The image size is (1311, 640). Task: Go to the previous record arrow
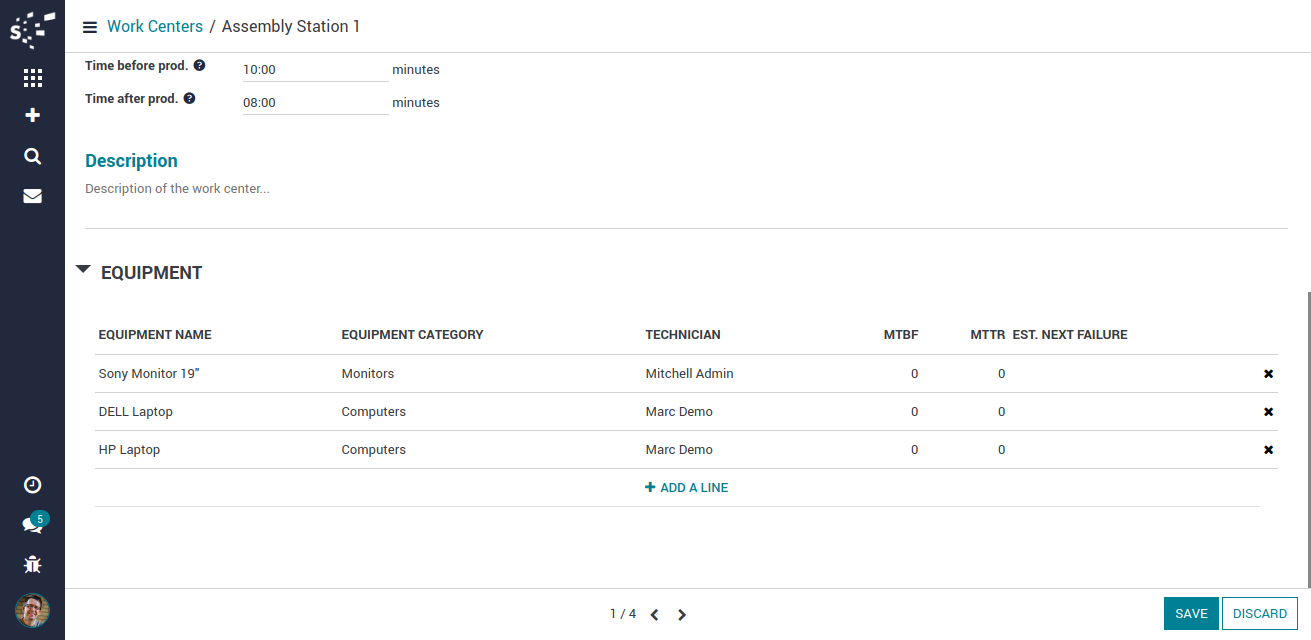pyautogui.click(x=654, y=615)
